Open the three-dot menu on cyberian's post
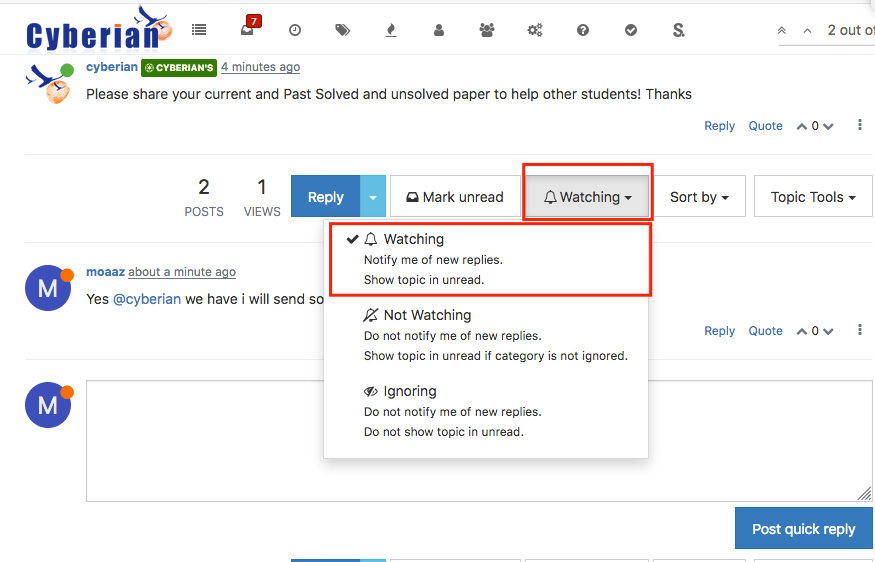The width and height of the screenshot is (875, 562). tap(860, 126)
